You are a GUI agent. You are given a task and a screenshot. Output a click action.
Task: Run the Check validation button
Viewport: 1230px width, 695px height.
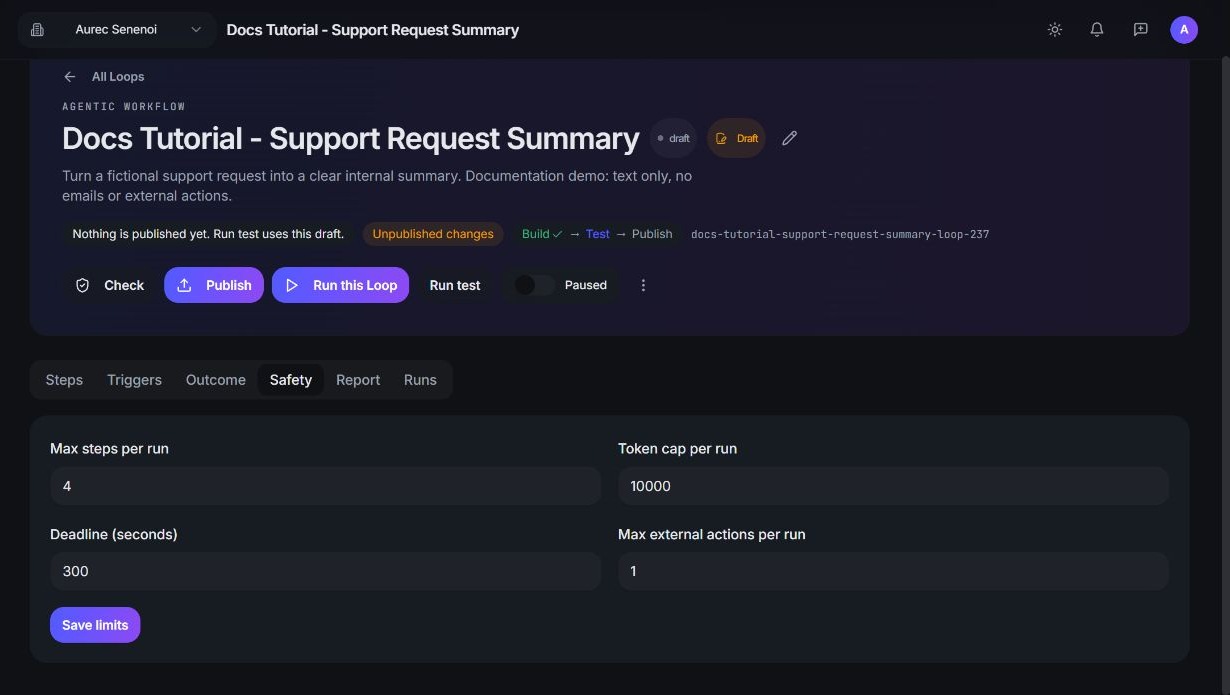click(x=110, y=285)
